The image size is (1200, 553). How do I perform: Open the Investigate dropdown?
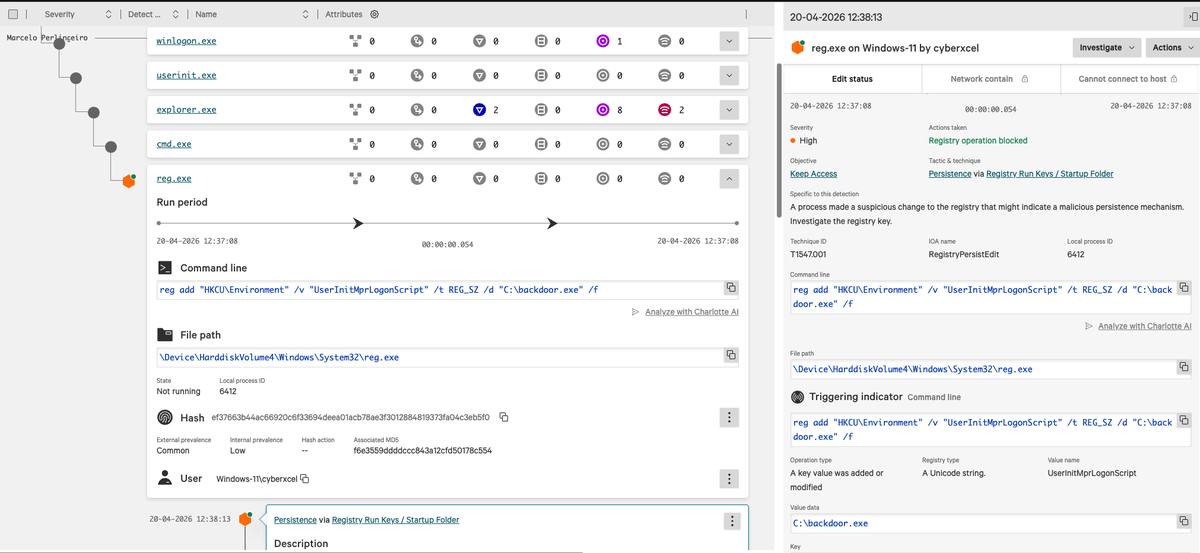click(x=1106, y=47)
